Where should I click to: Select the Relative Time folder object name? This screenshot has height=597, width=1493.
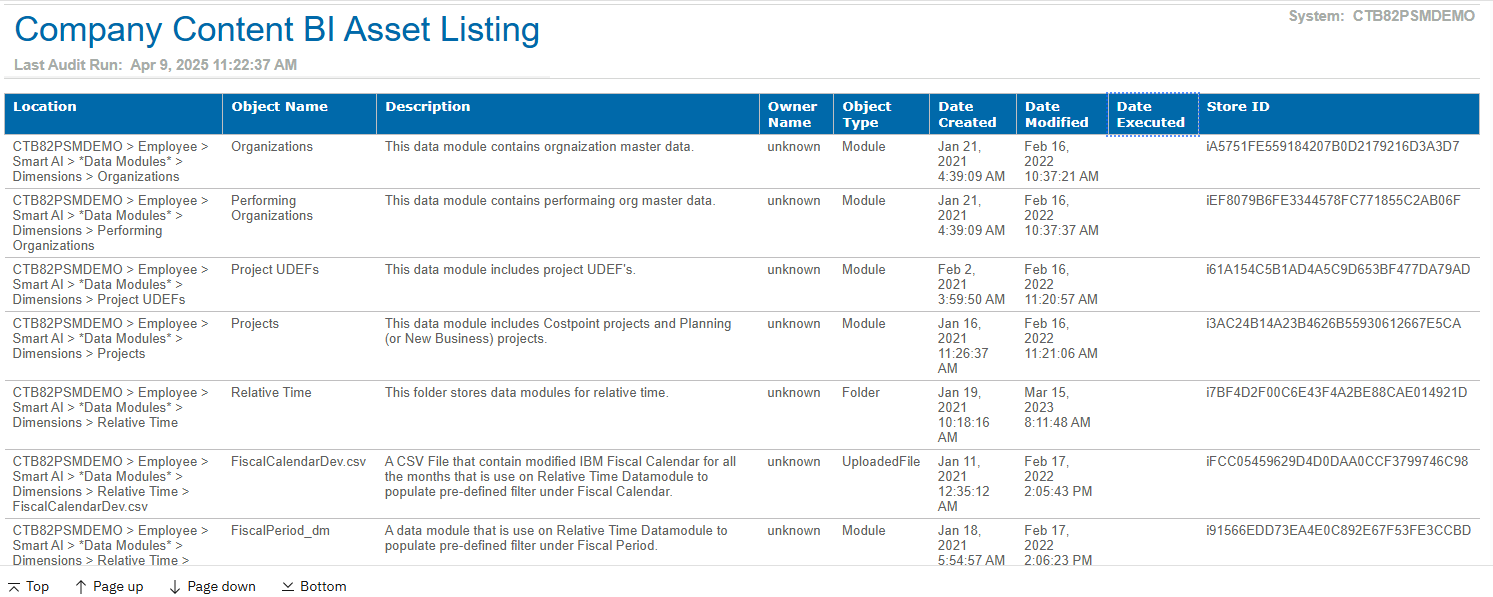tap(271, 393)
